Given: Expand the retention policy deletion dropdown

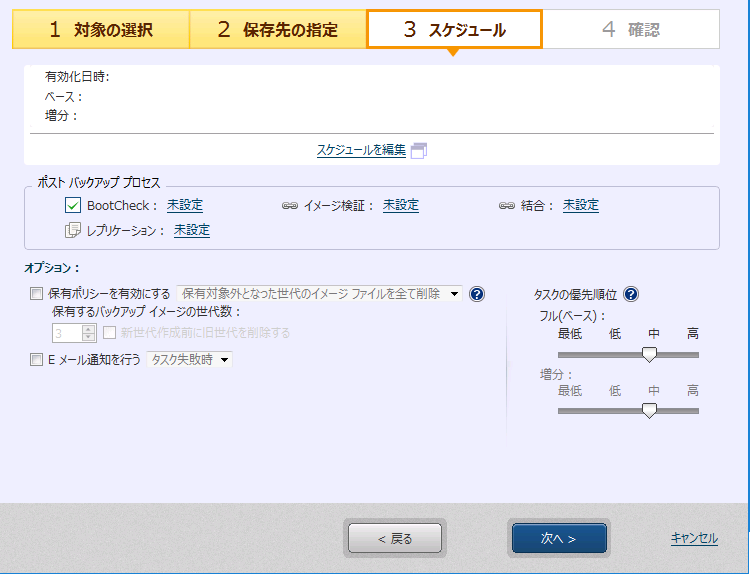Looking at the screenshot, I should tap(454, 294).
